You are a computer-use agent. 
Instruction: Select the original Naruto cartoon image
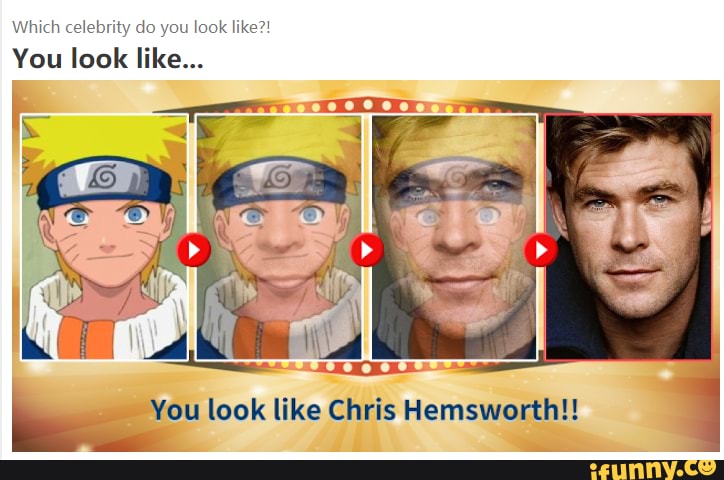(x=104, y=237)
